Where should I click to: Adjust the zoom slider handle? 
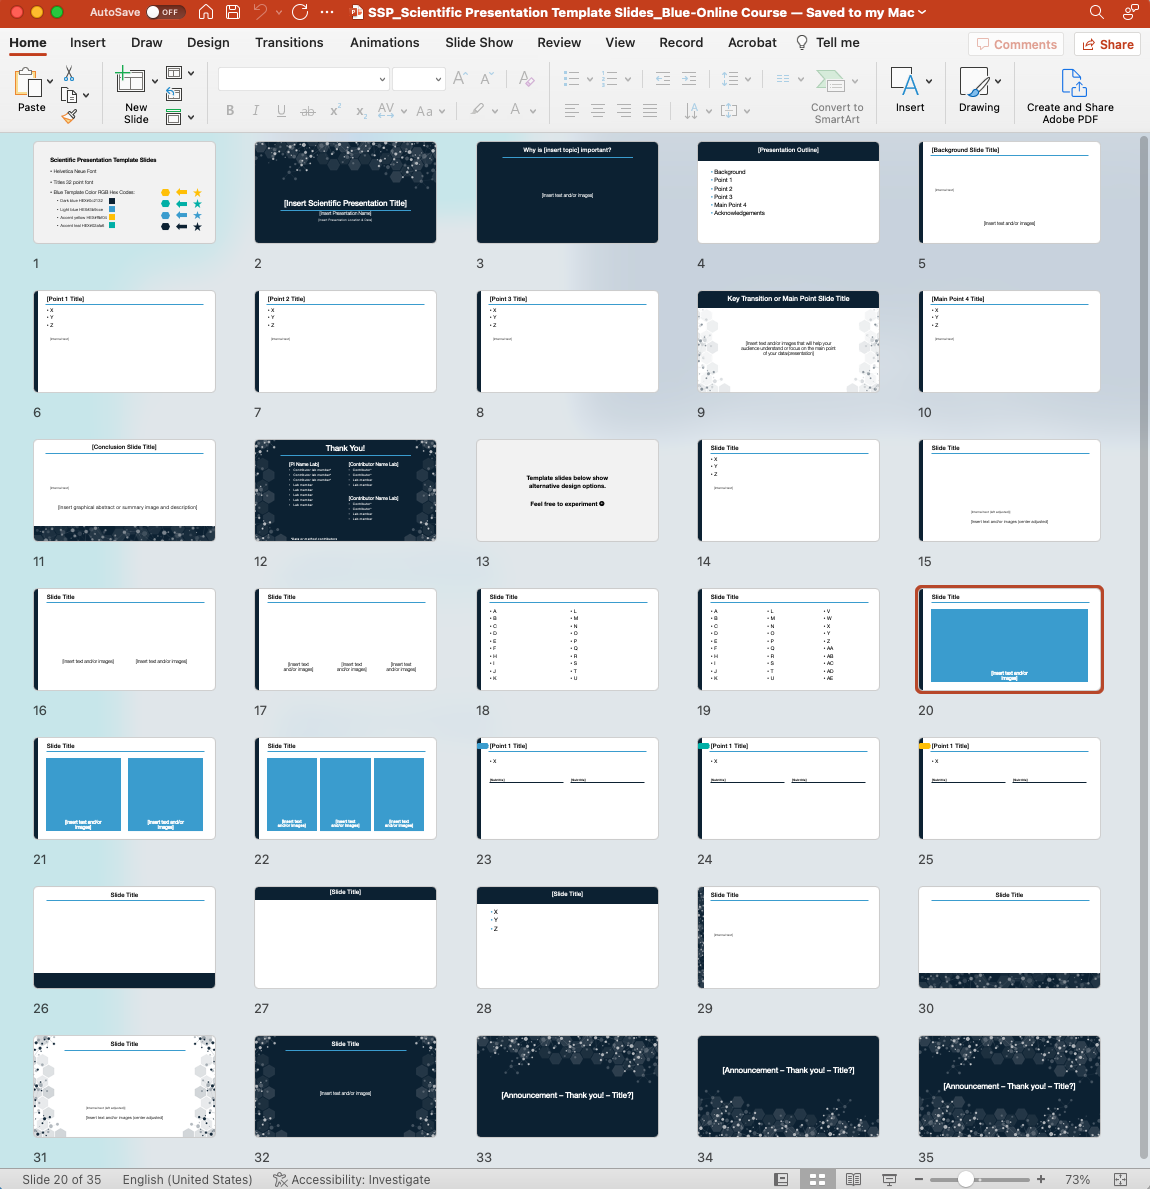coord(965,1179)
